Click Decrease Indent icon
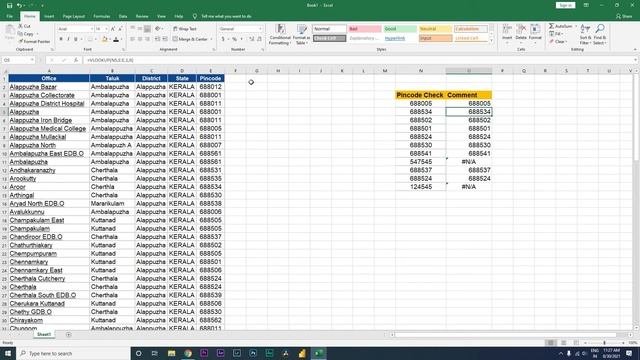Screen dimensions: 640x360 [x=158, y=39]
